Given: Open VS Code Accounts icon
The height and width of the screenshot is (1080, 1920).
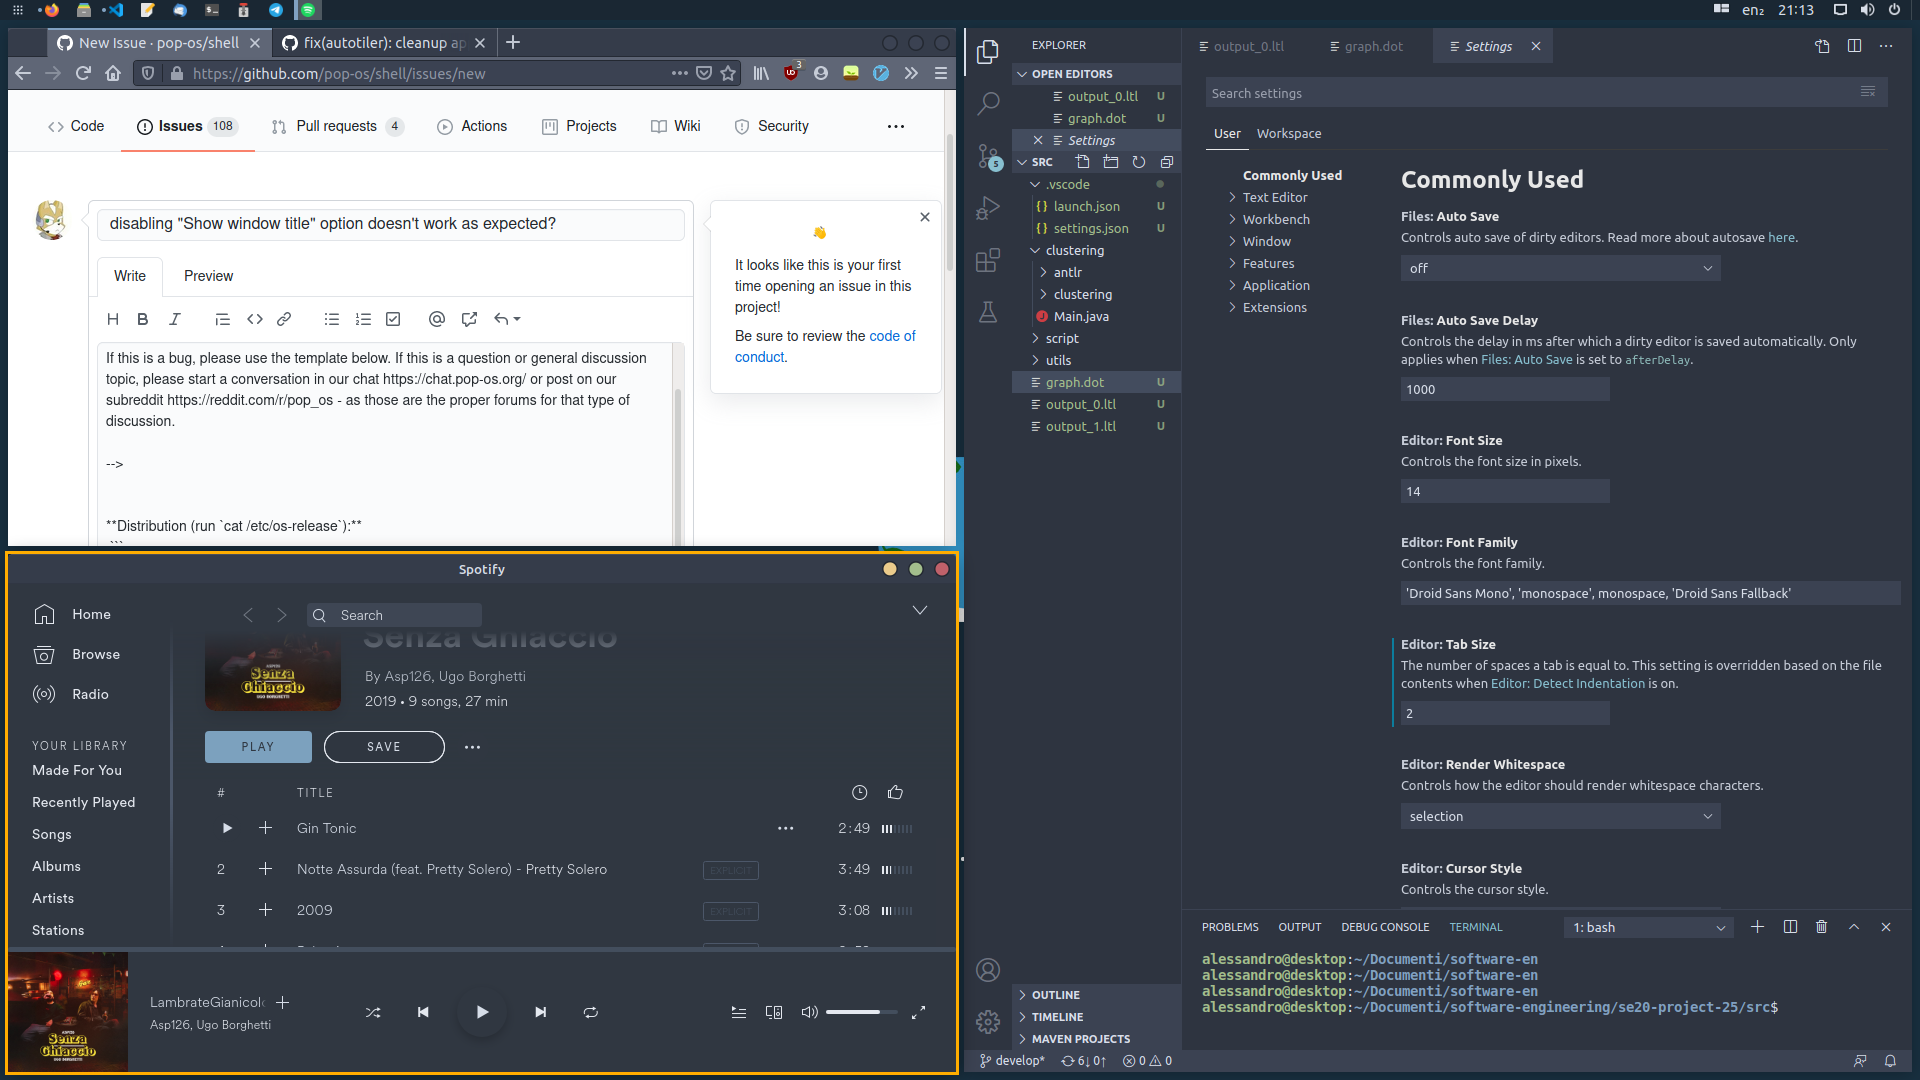Looking at the screenshot, I should (988, 970).
